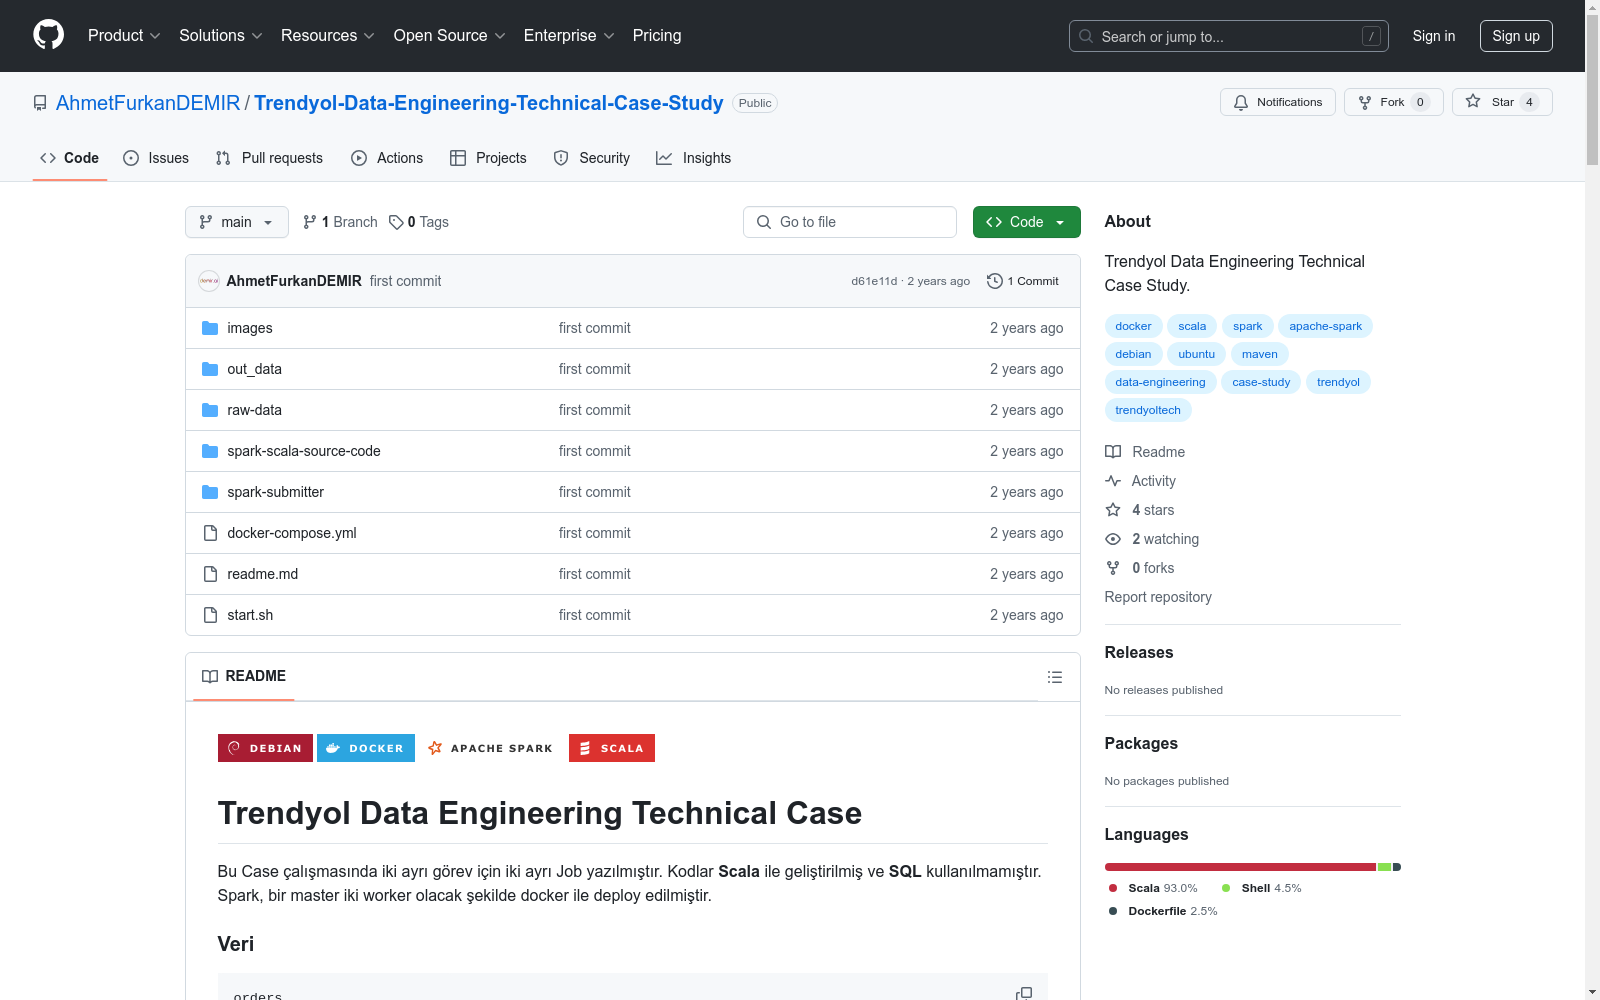The width and height of the screenshot is (1600, 1000).
Task: Open the main branch selector dropdown
Action: coord(237,222)
